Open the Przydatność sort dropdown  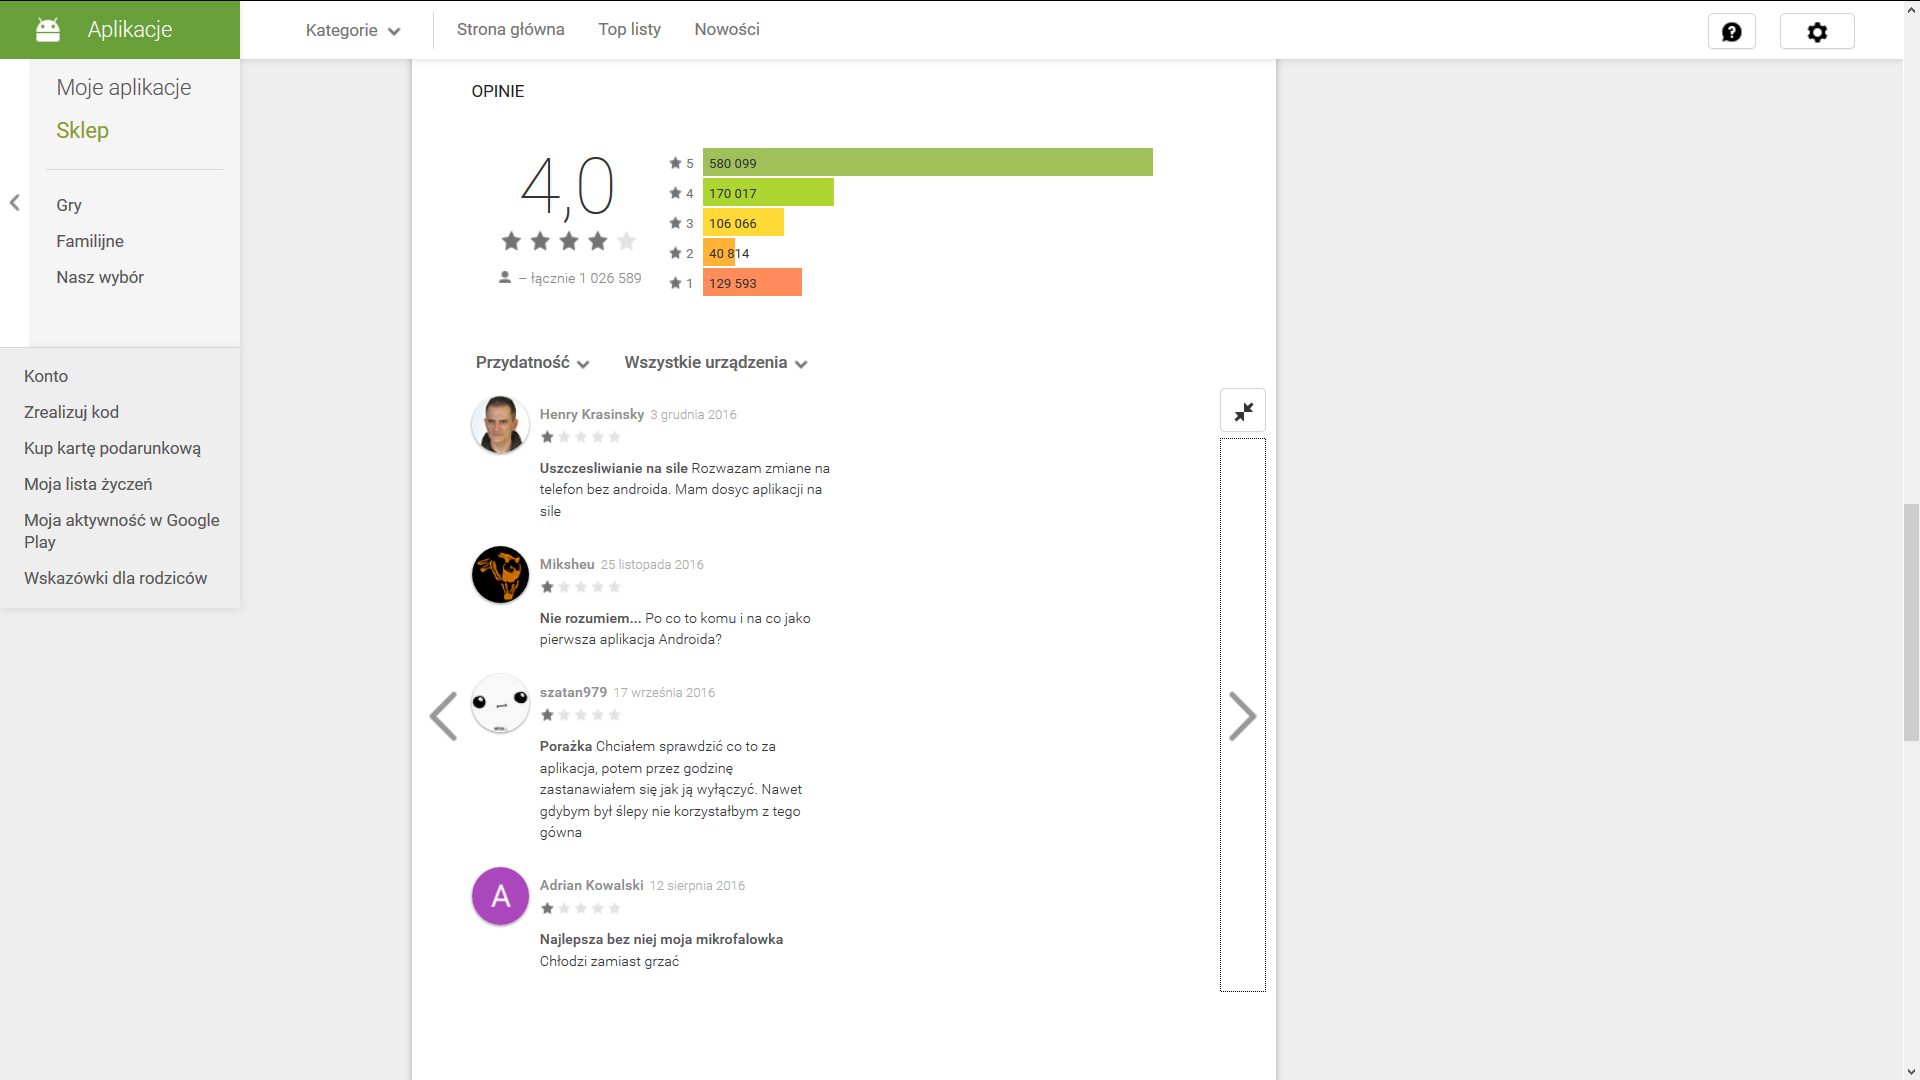(x=532, y=363)
